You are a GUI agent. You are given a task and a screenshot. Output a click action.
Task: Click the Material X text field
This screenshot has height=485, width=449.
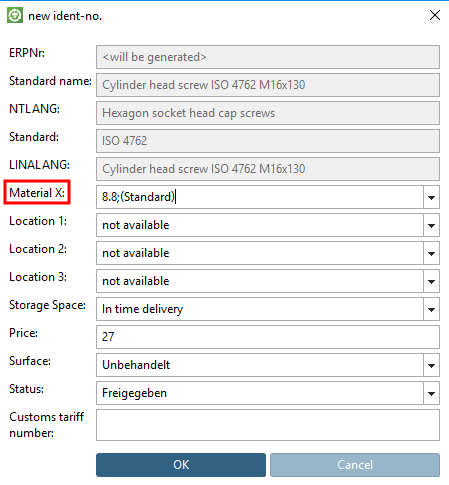click(x=260, y=197)
